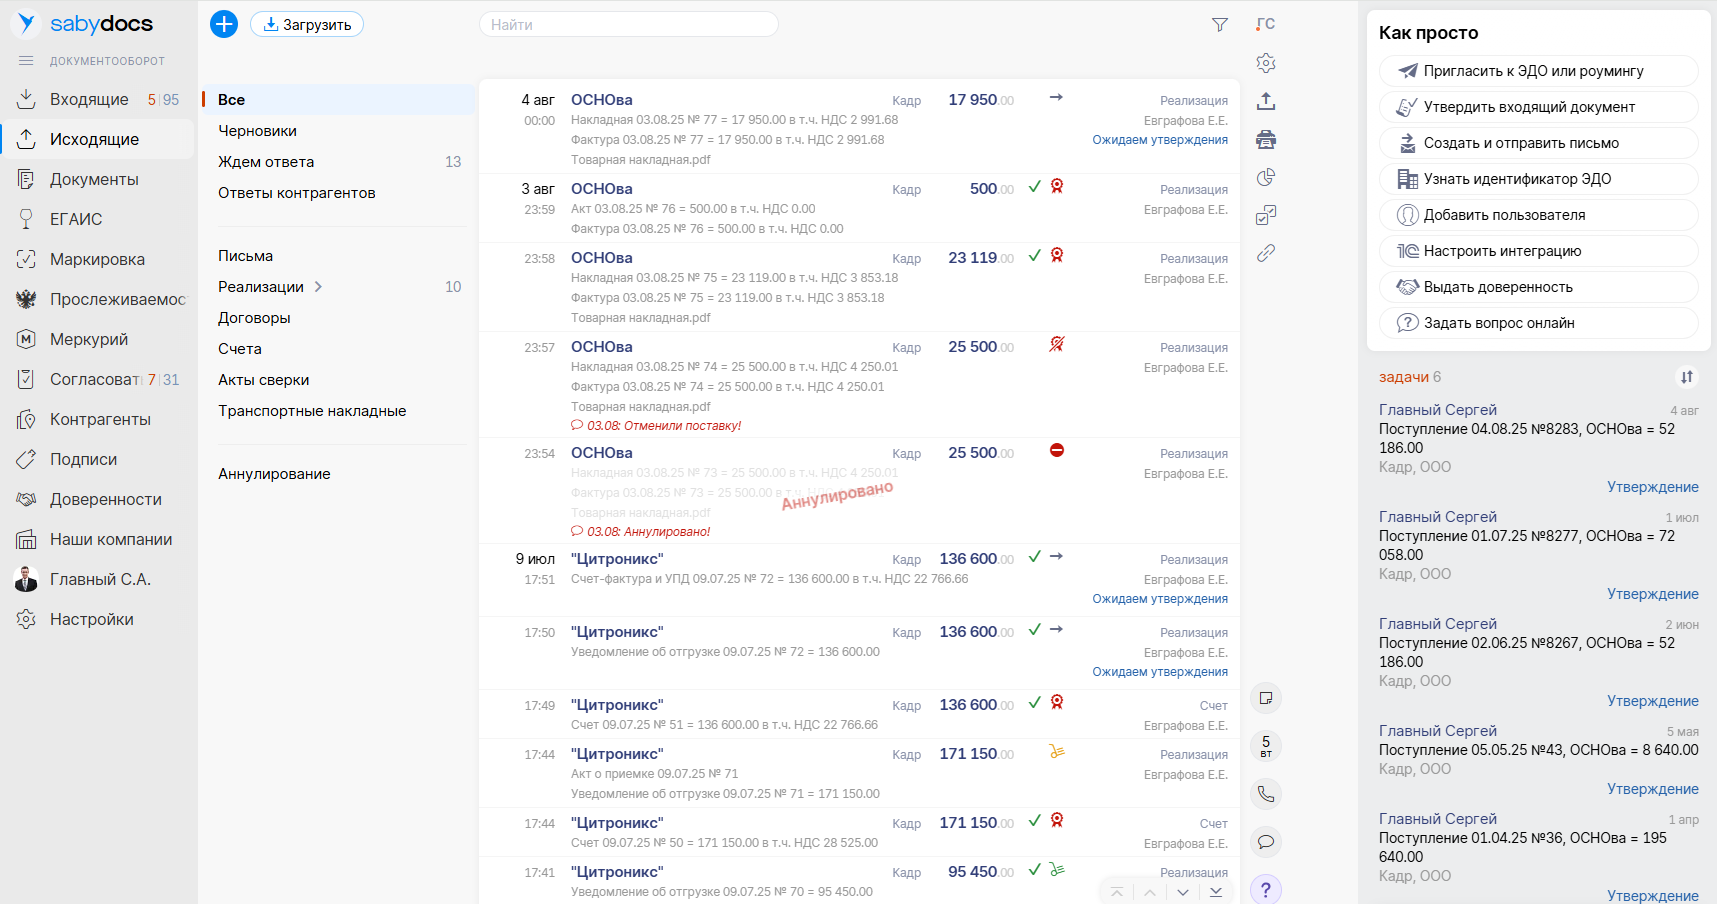Image resolution: width=1717 pixels, height=904 pixels.
Task: Open Входящие in the left sidebar
Action: (x=89, y=99)
